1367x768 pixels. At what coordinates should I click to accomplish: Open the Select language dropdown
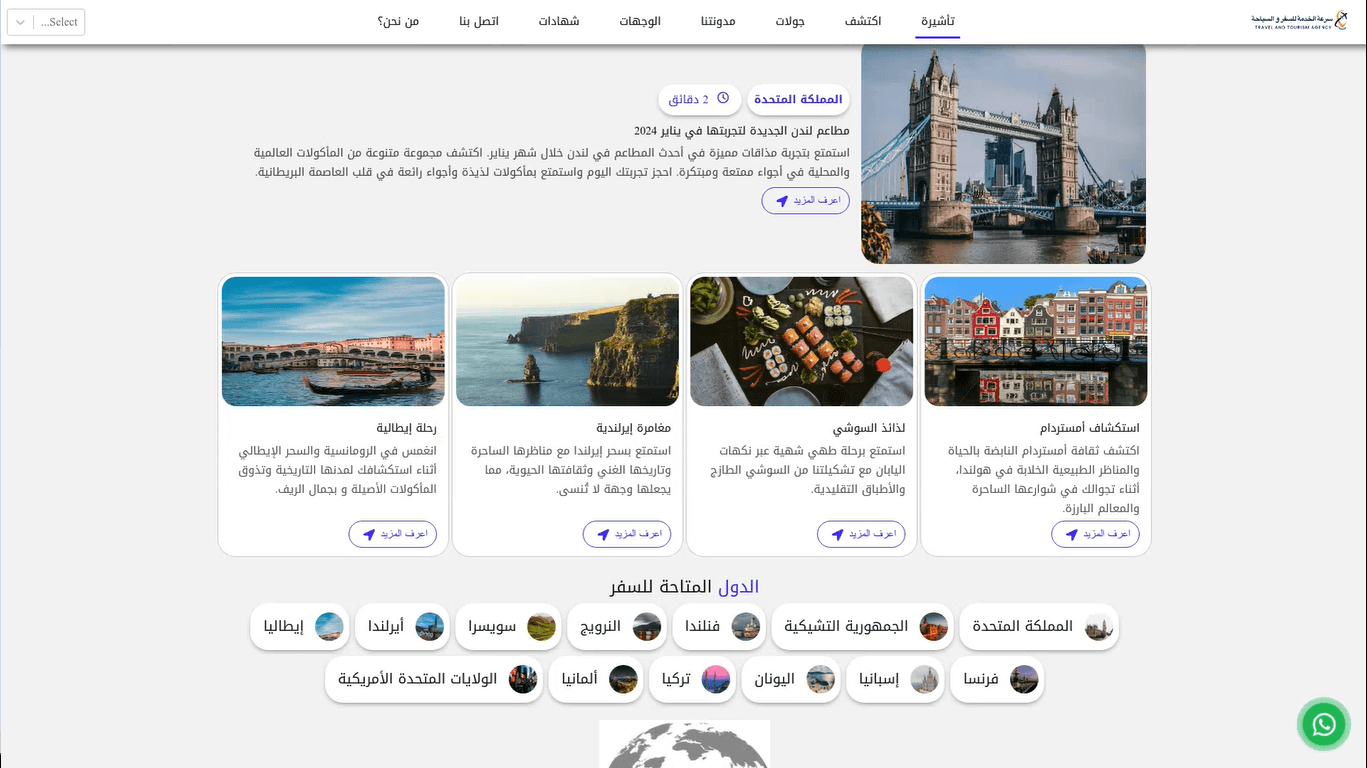coord(46,22)
